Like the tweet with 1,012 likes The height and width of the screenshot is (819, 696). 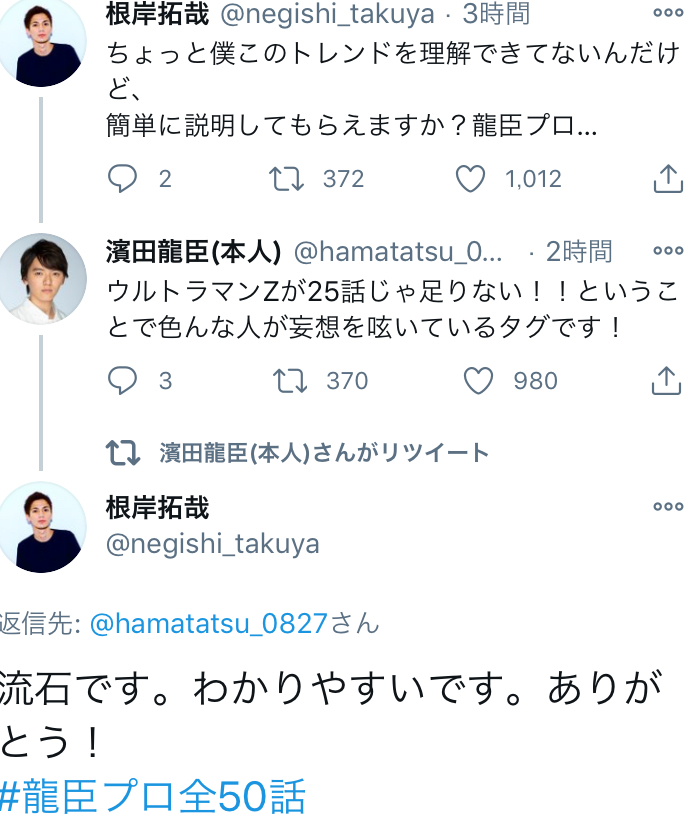click(x=470, y=179)
